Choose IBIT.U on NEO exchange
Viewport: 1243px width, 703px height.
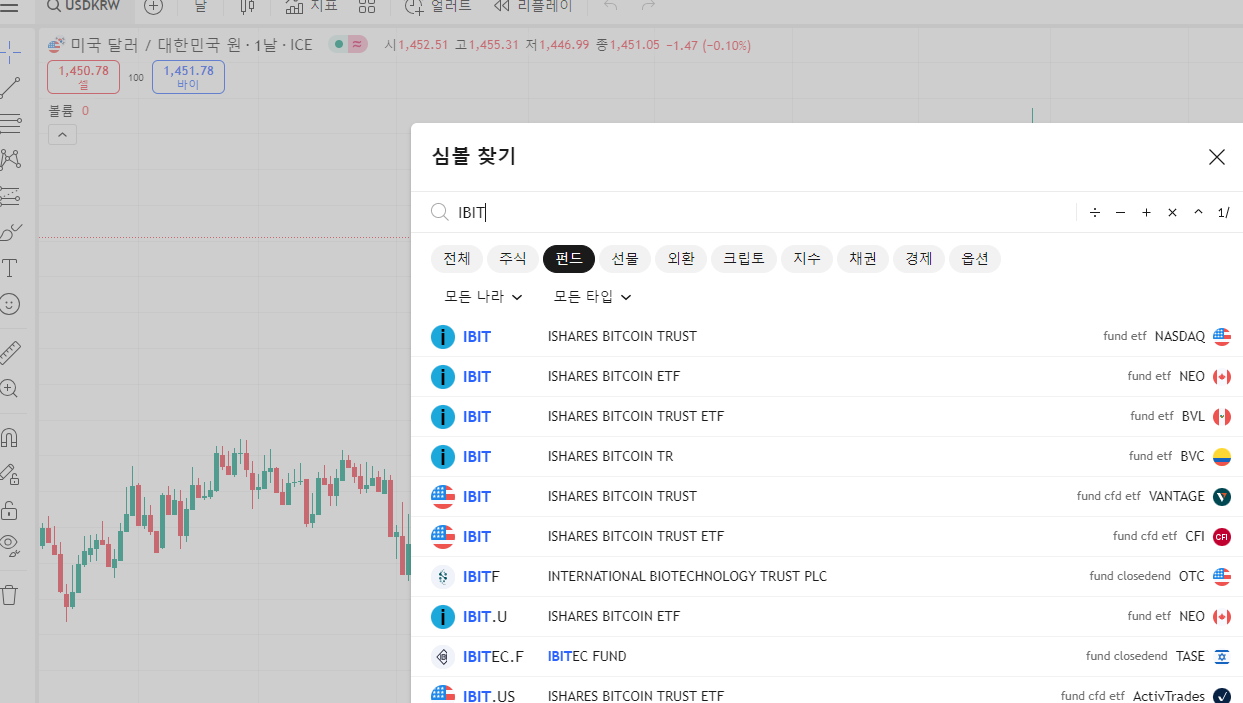coord(827,617)
